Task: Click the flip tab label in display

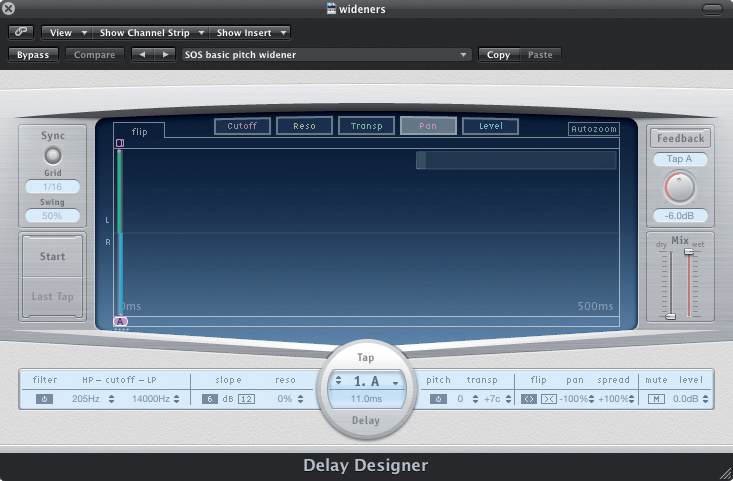Action: click(139, 132)
